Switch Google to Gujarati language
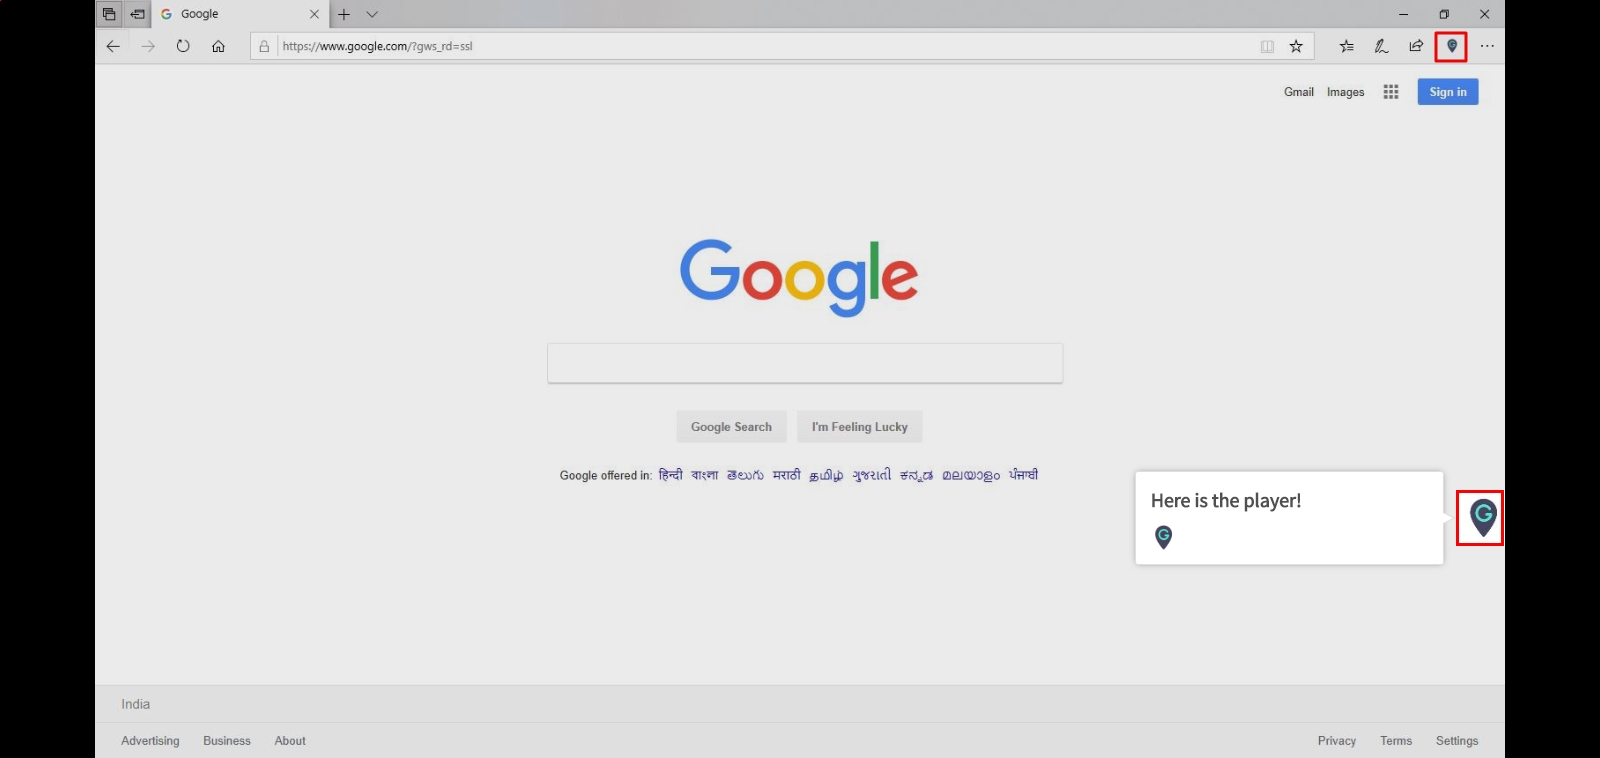1600x758 pixels. tap(871, 476)
